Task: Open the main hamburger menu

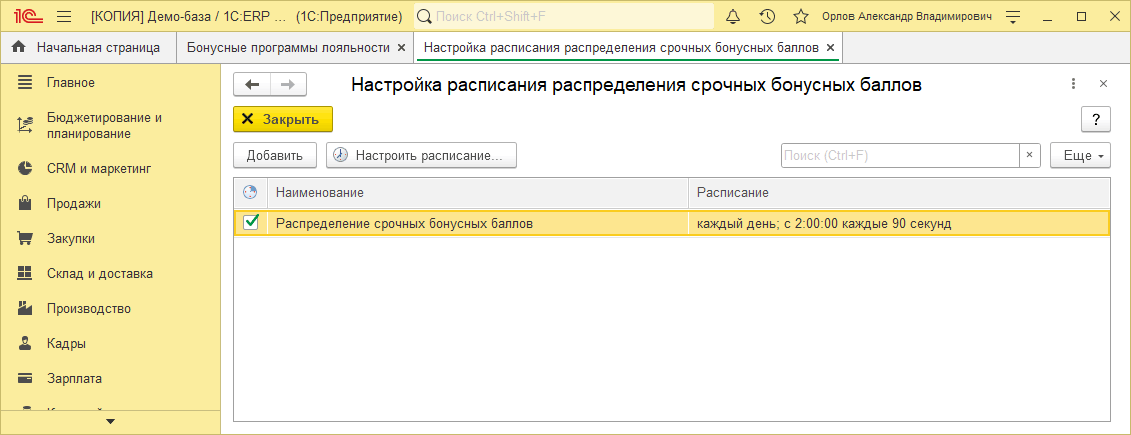Action: 64,17
